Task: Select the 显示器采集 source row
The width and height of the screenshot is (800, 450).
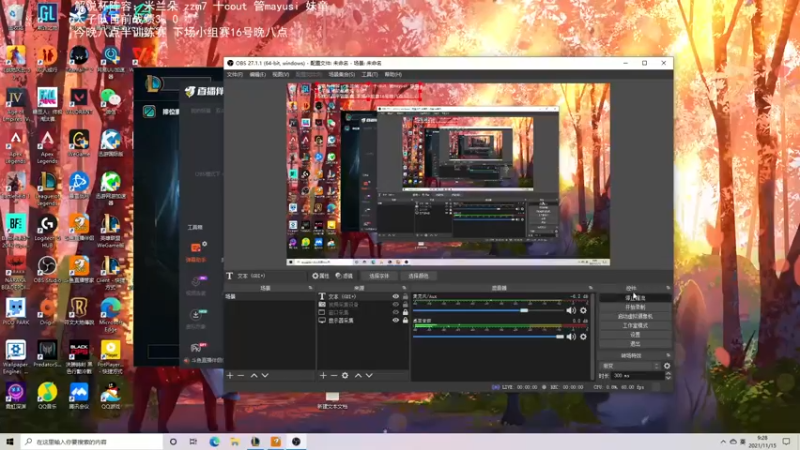Action: click(x=363, y=320)
